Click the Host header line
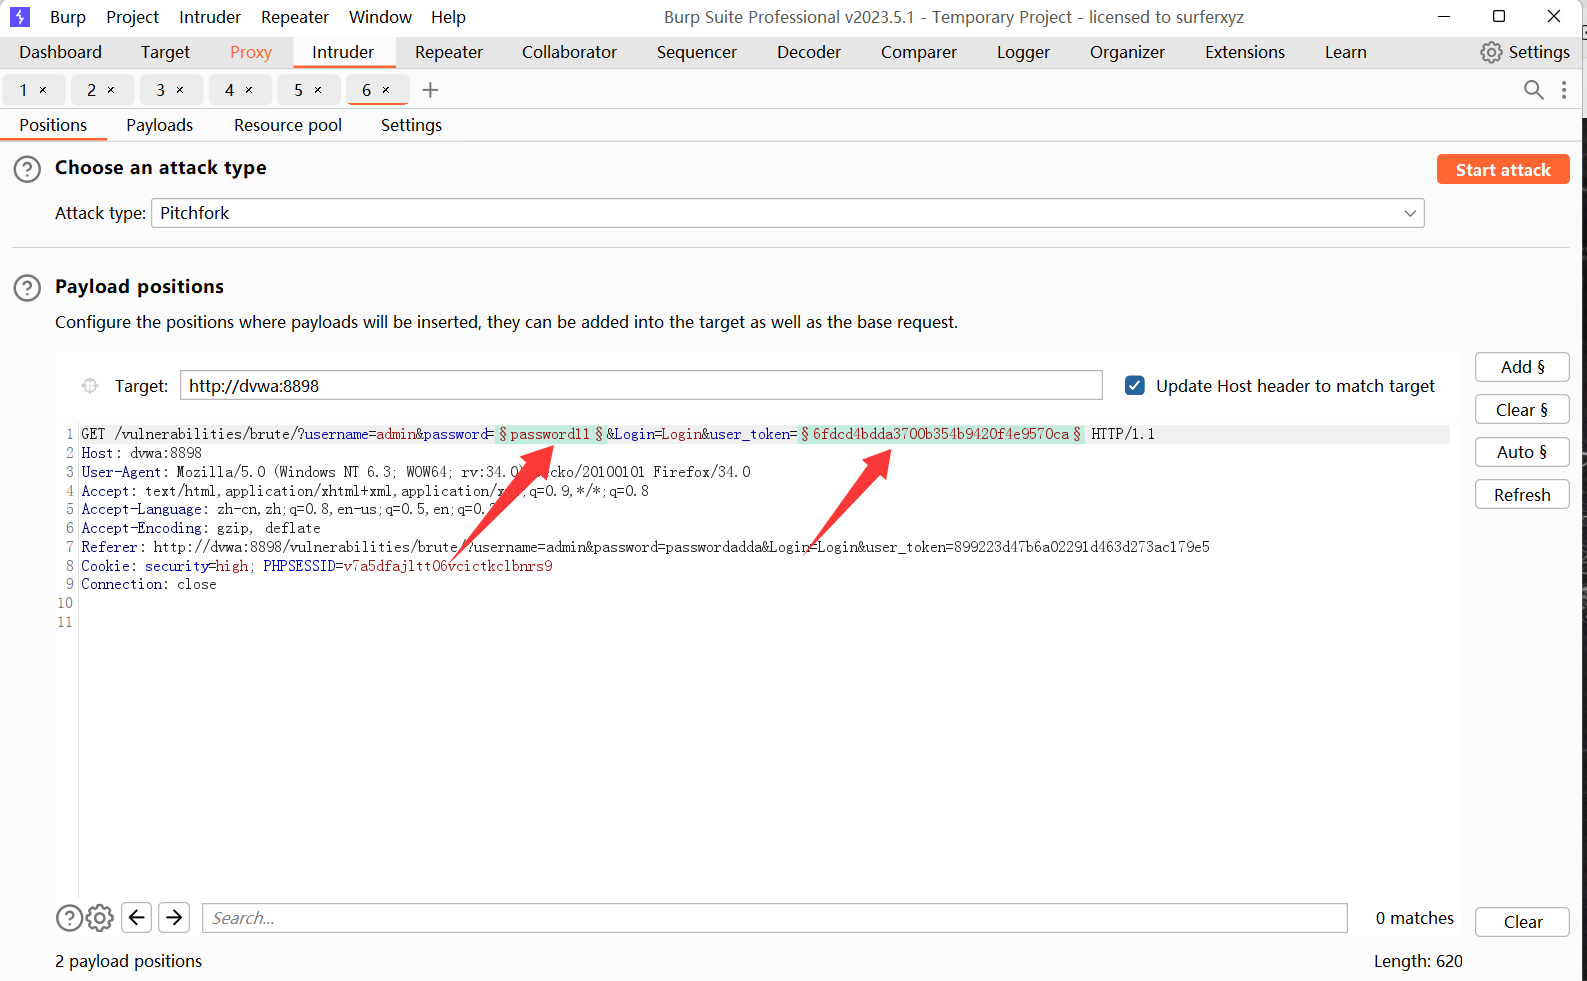This screenshot has height=981, width=1587. pyautogui.click(x=141, y=453)
